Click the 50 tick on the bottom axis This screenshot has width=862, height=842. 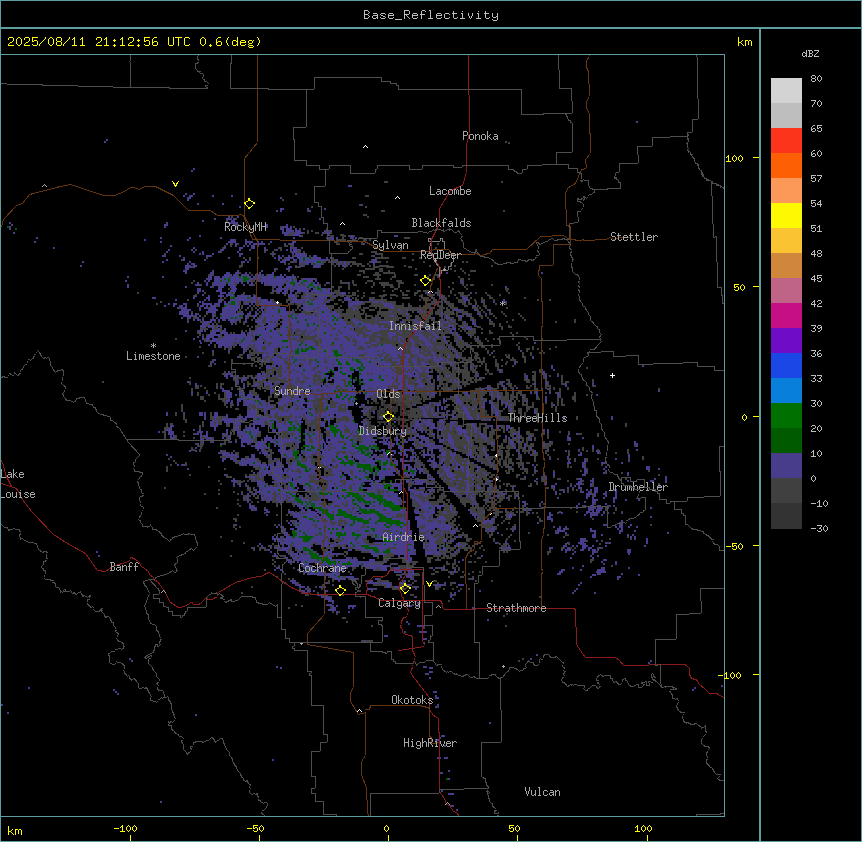[514, 828]
